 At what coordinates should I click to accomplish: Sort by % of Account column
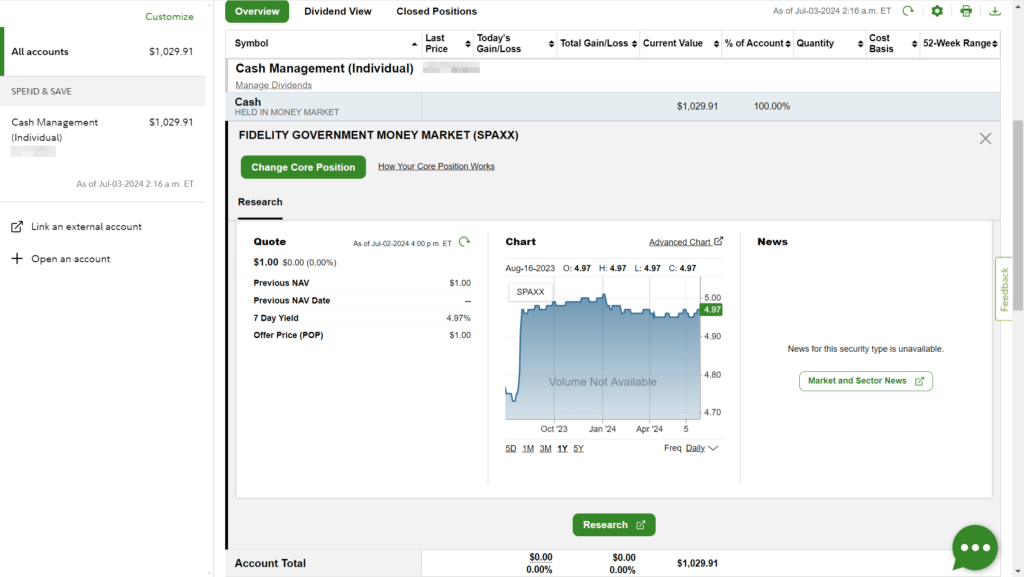pyautogui.click(x=788, y=44)
